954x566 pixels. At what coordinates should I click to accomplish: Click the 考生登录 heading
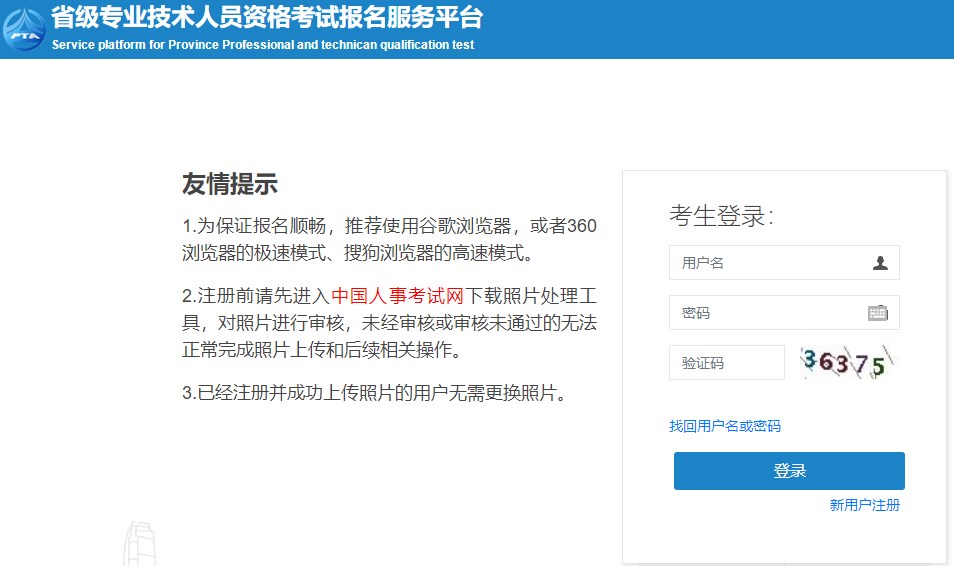[720, 216]
